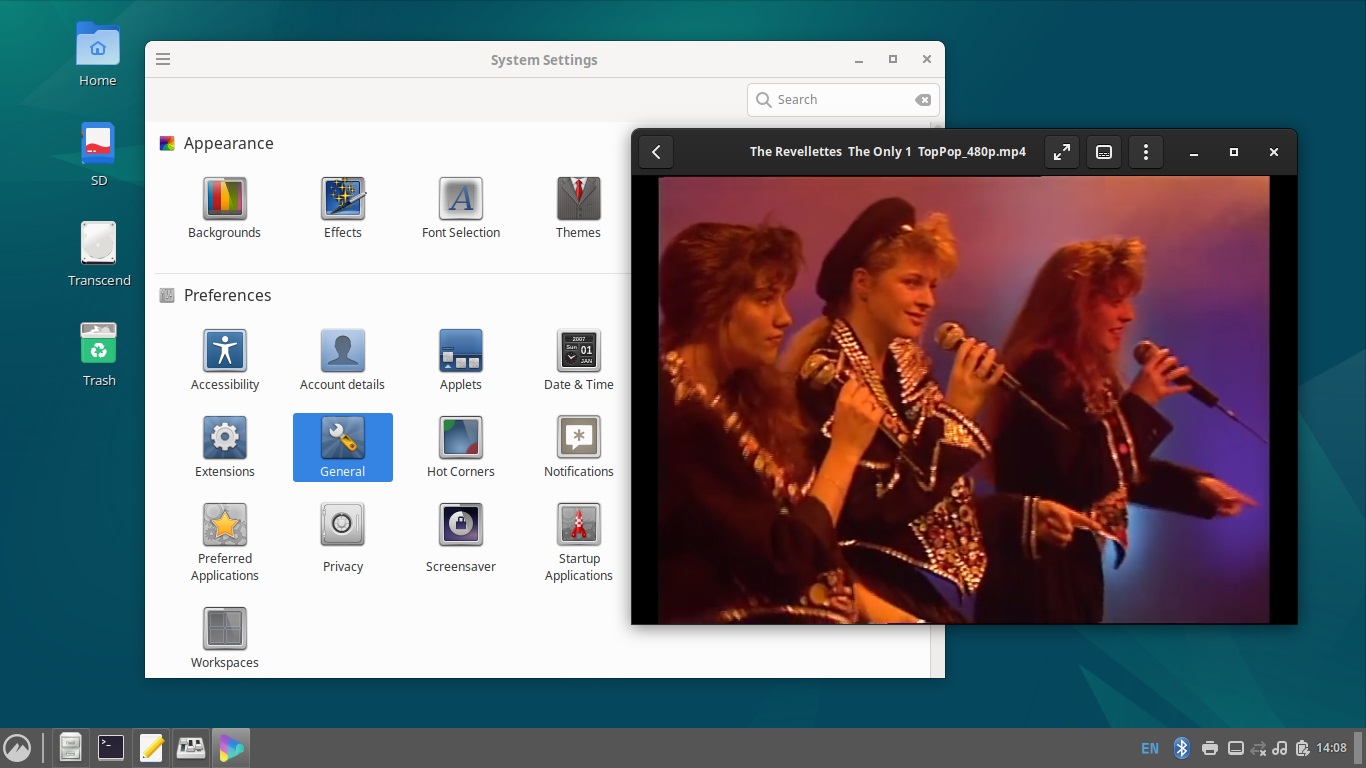The height and width of the screenshot is (768, 1366).
Task: Maximize the System Settings window
Action: tap(893, 60)
